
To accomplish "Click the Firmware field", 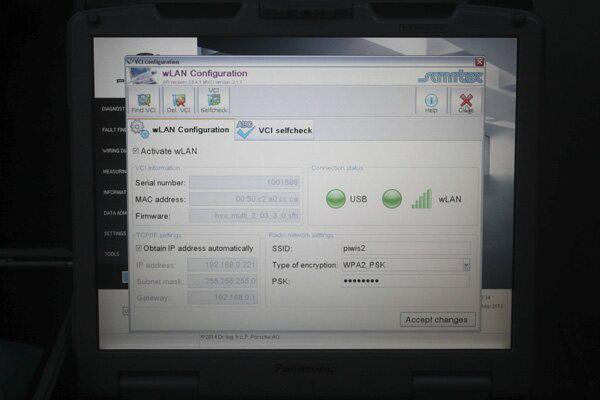I will 245,216.
